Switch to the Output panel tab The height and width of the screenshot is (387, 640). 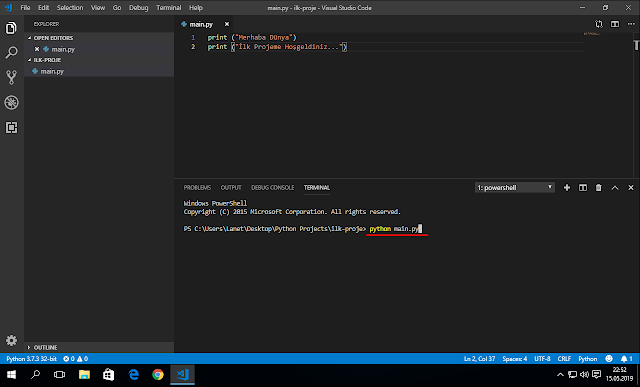pyautogui.click(x=231, y=187)
